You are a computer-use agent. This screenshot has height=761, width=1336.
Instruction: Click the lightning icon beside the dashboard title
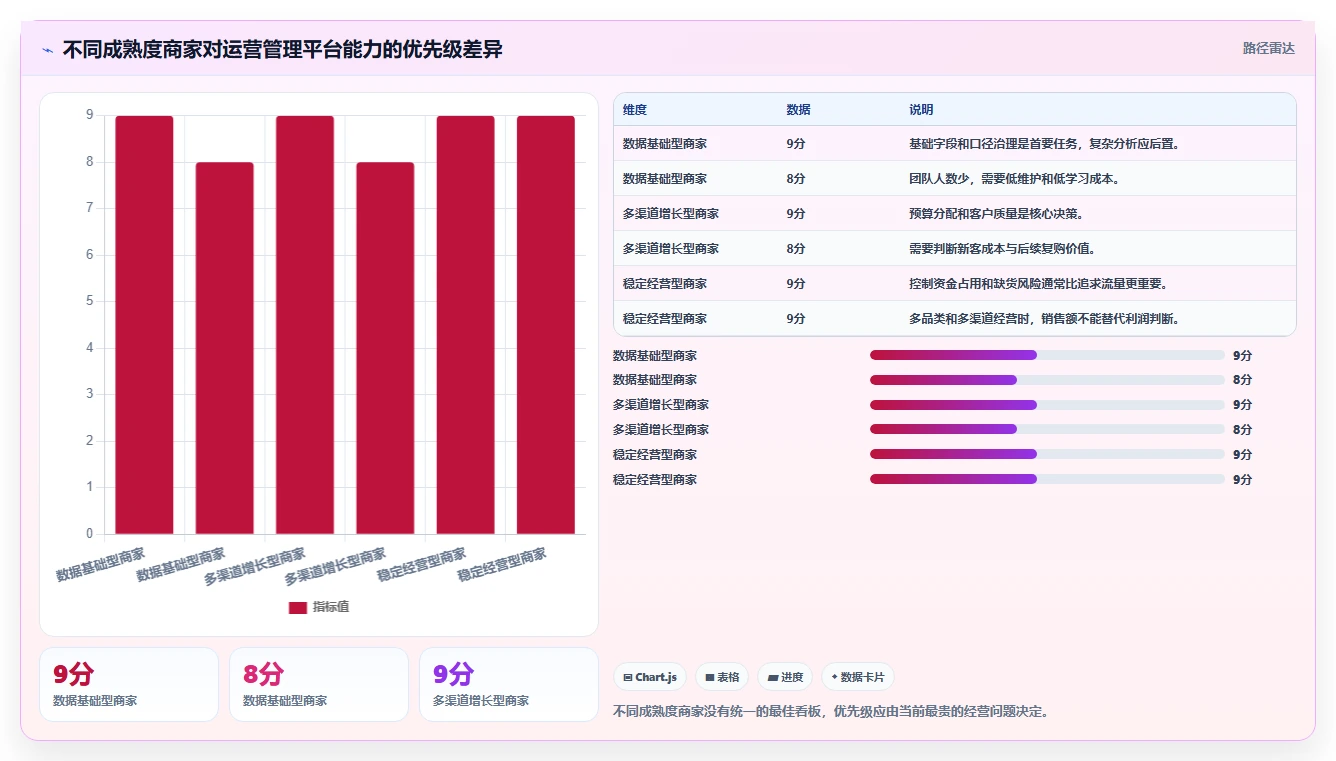point(48,50)
